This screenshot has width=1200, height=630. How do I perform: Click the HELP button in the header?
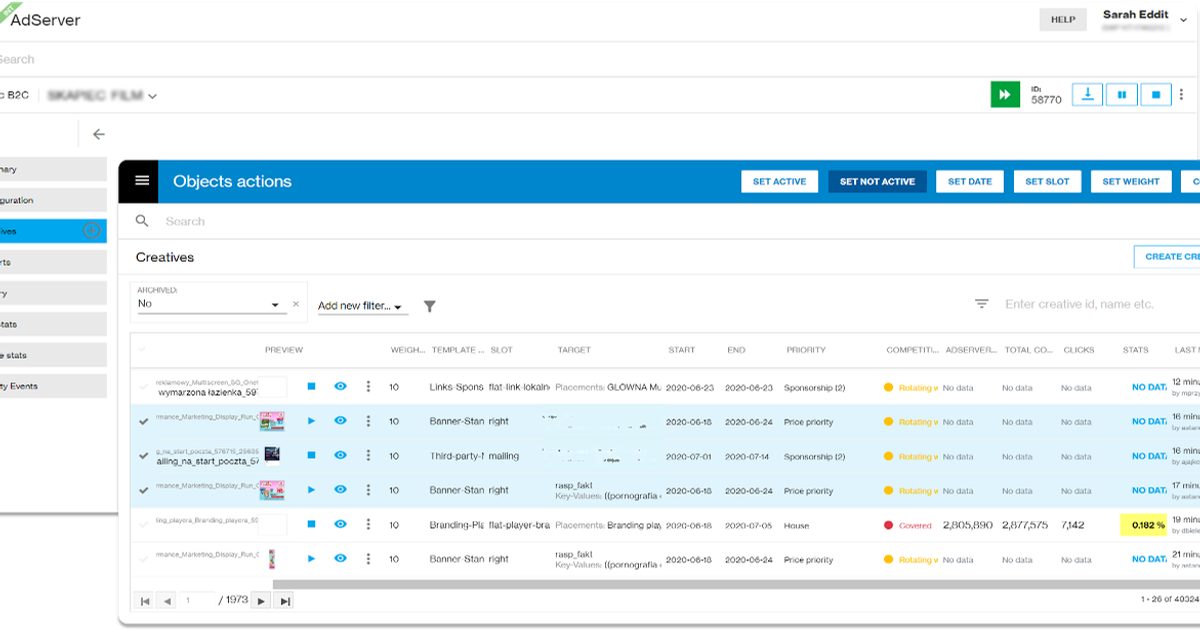click(1063, 19)
